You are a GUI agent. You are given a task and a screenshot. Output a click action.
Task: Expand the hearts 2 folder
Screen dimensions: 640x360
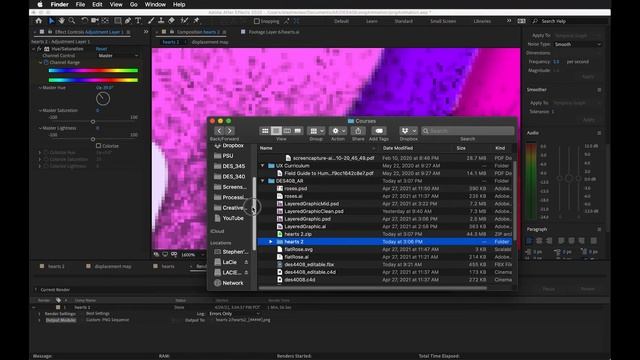coord(271,242)
